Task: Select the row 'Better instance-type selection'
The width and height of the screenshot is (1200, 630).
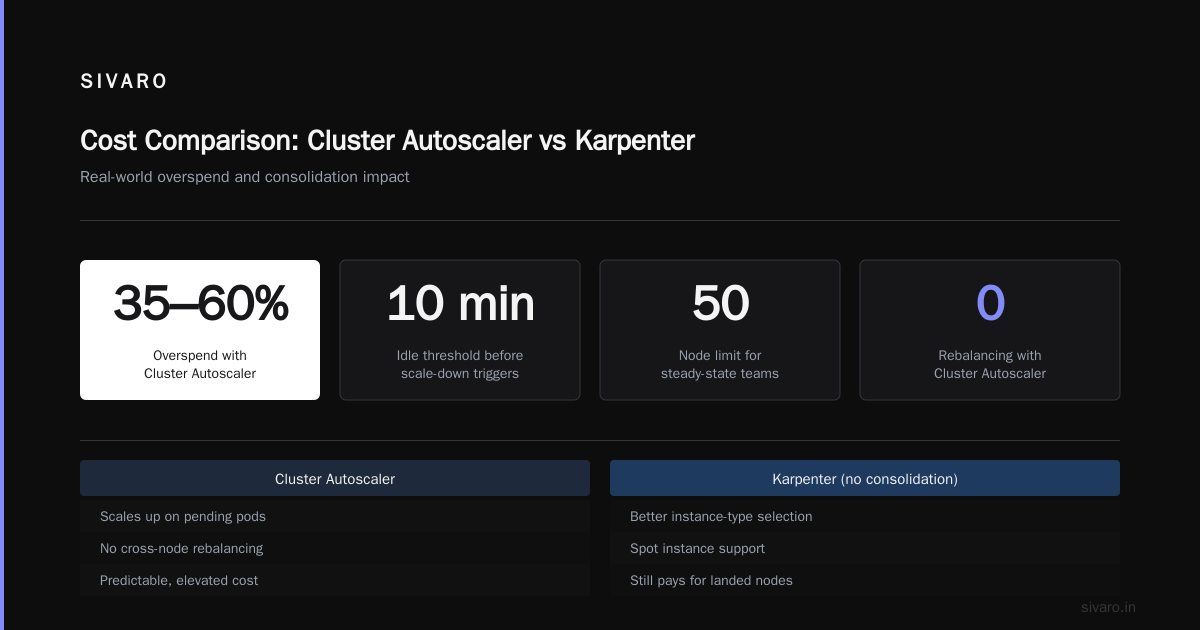Action: tap(865, 516)
